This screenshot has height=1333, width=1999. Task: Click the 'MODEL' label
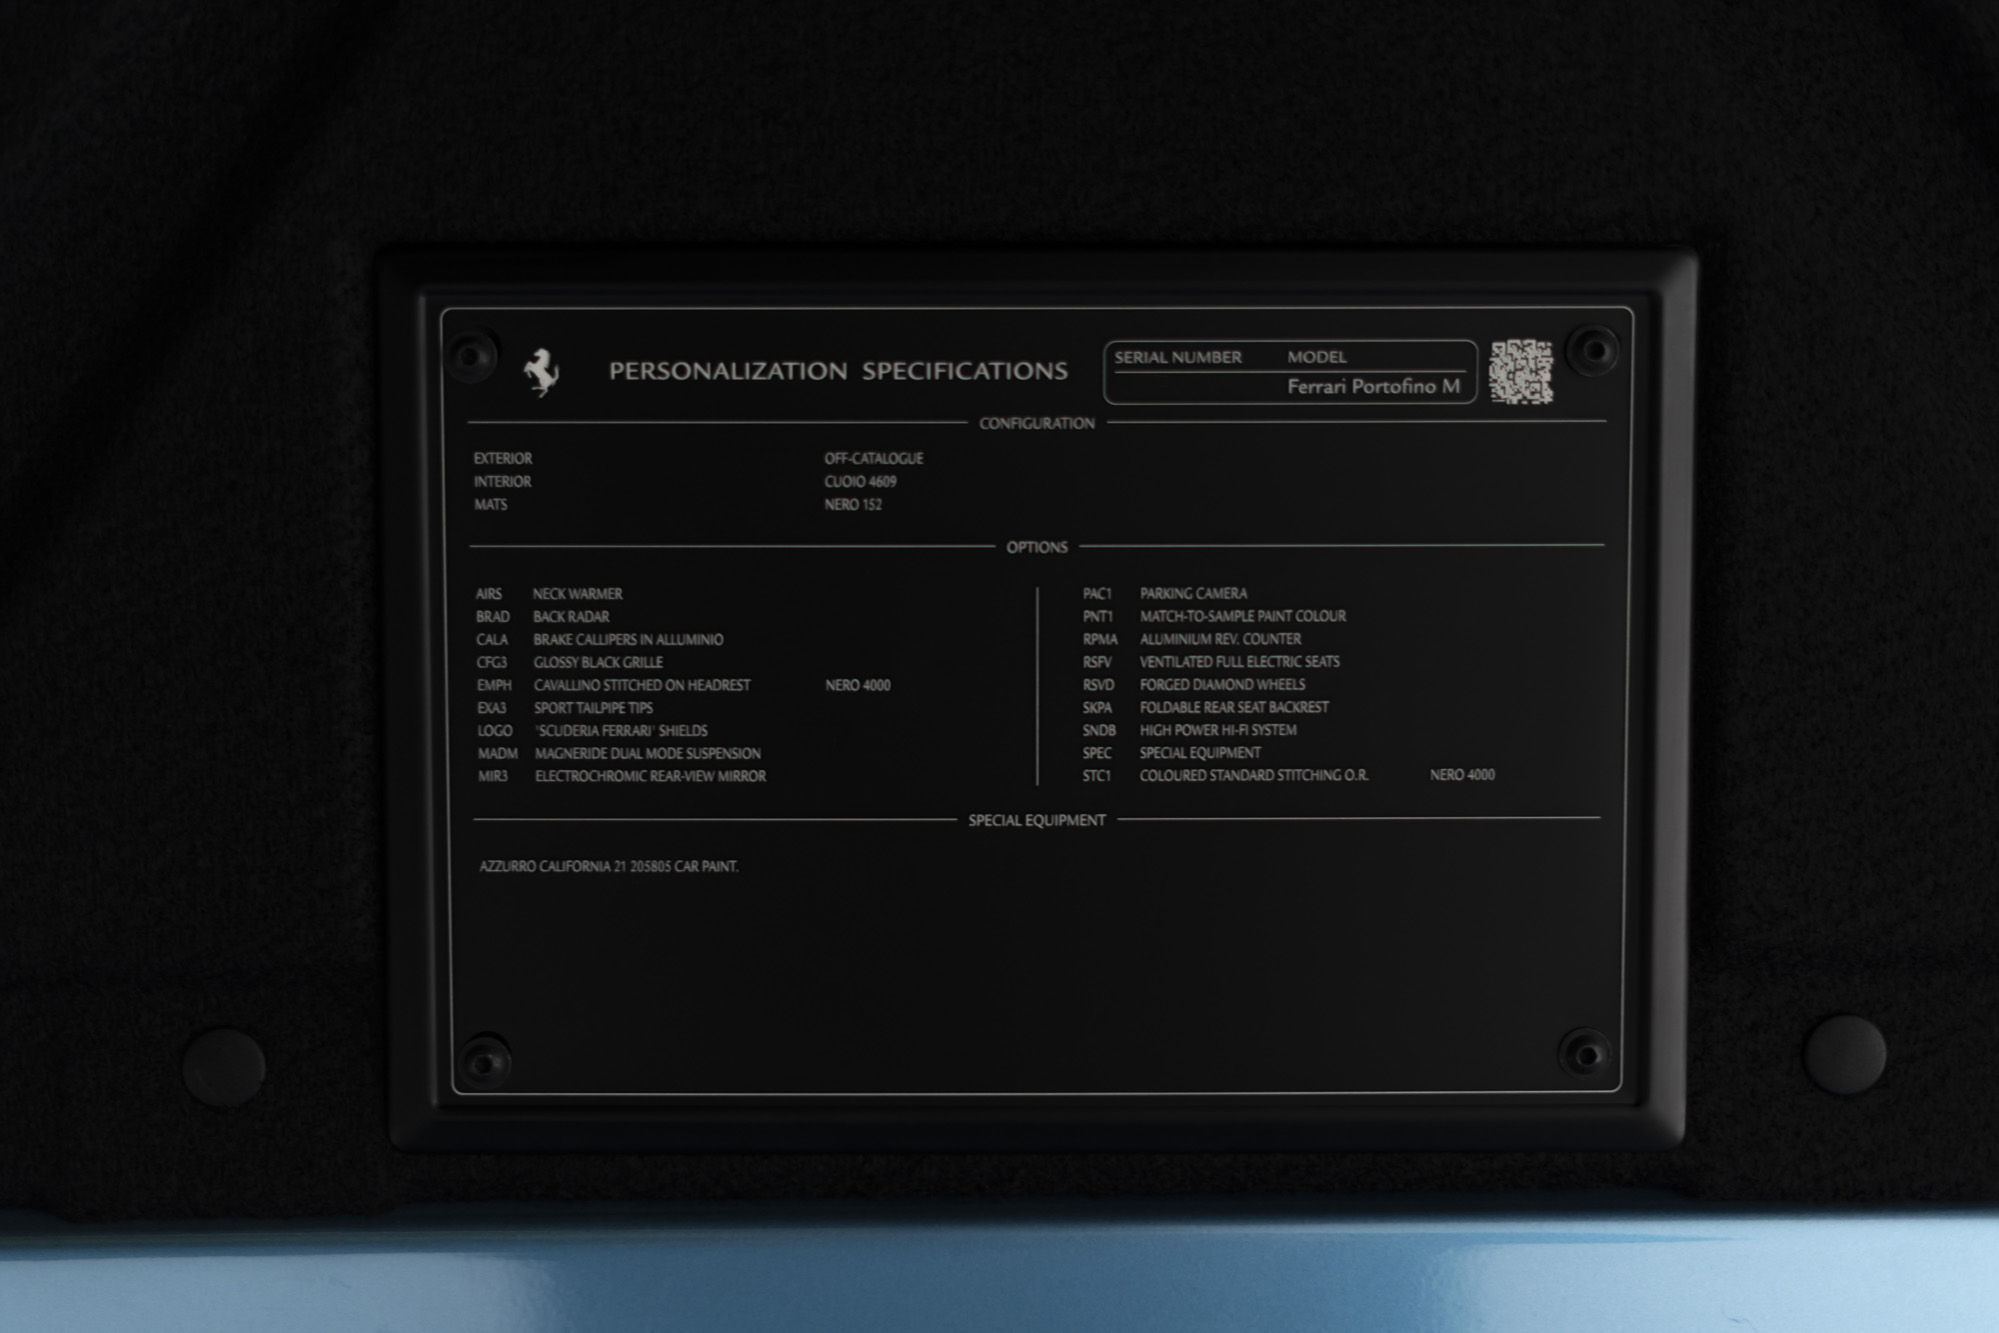point(1317,357)
